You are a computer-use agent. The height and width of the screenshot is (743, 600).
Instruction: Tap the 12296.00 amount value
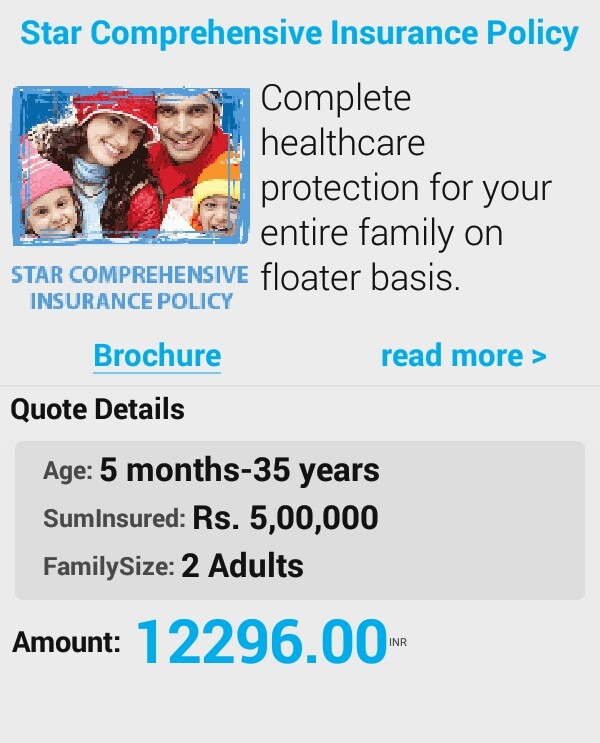pyautogui.click(x=262, y=642)
